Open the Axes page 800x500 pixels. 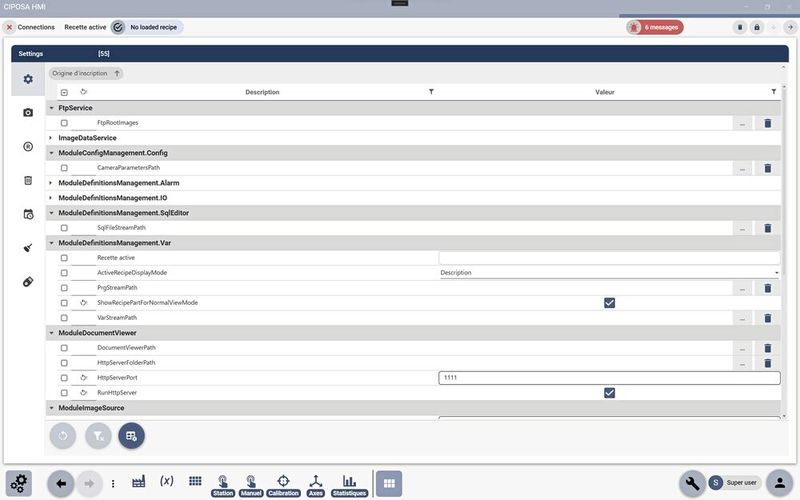point(316,485)
